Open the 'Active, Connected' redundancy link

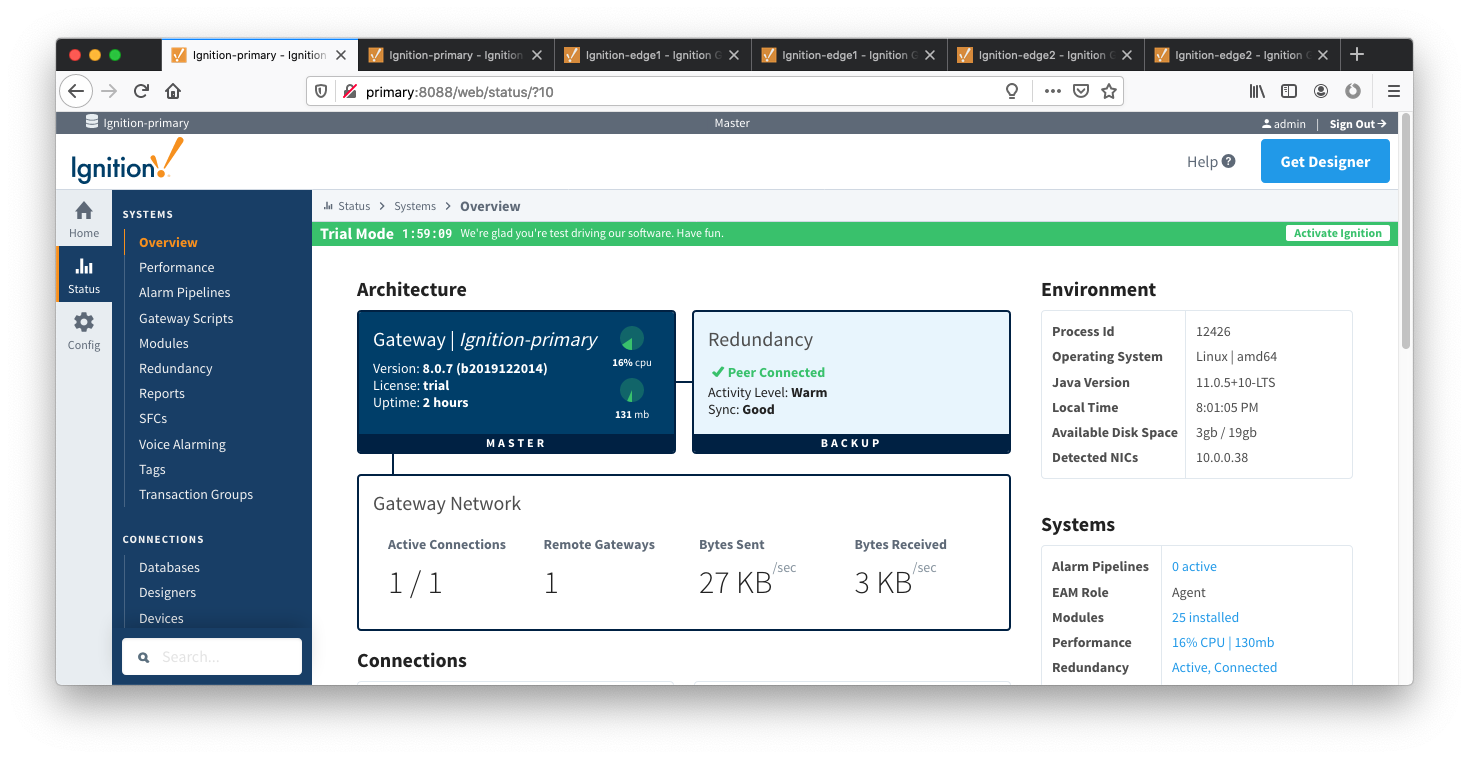[1224, 667]
